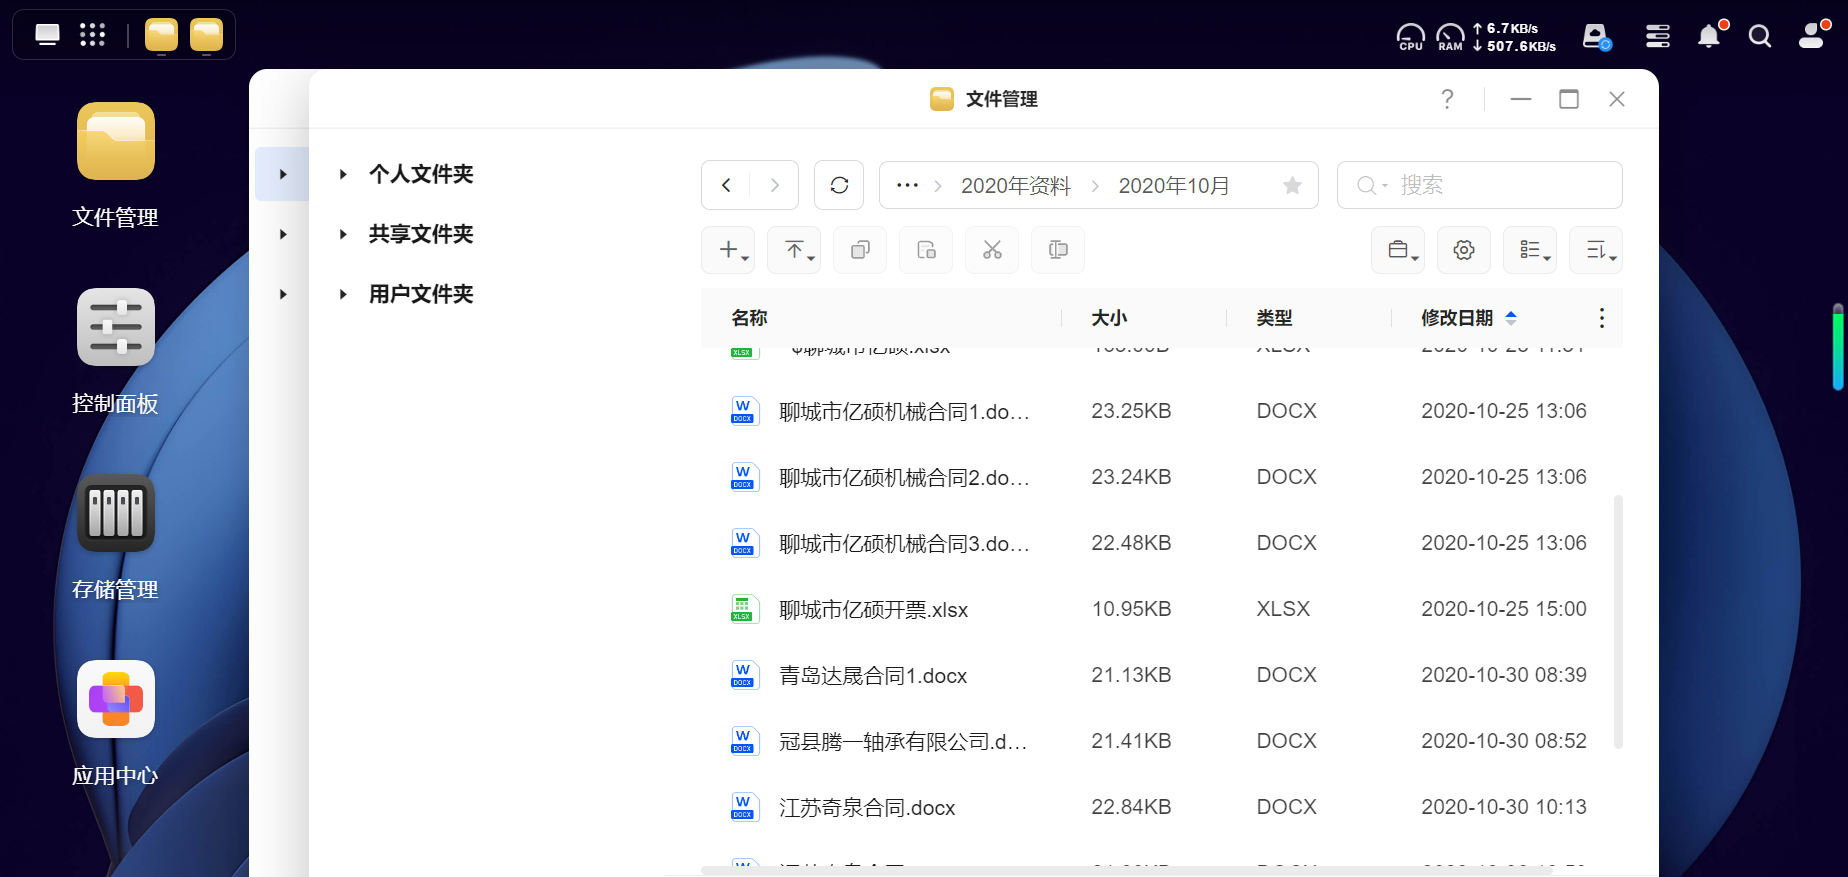Toggle sort on the 修改日期 column

1458,318
